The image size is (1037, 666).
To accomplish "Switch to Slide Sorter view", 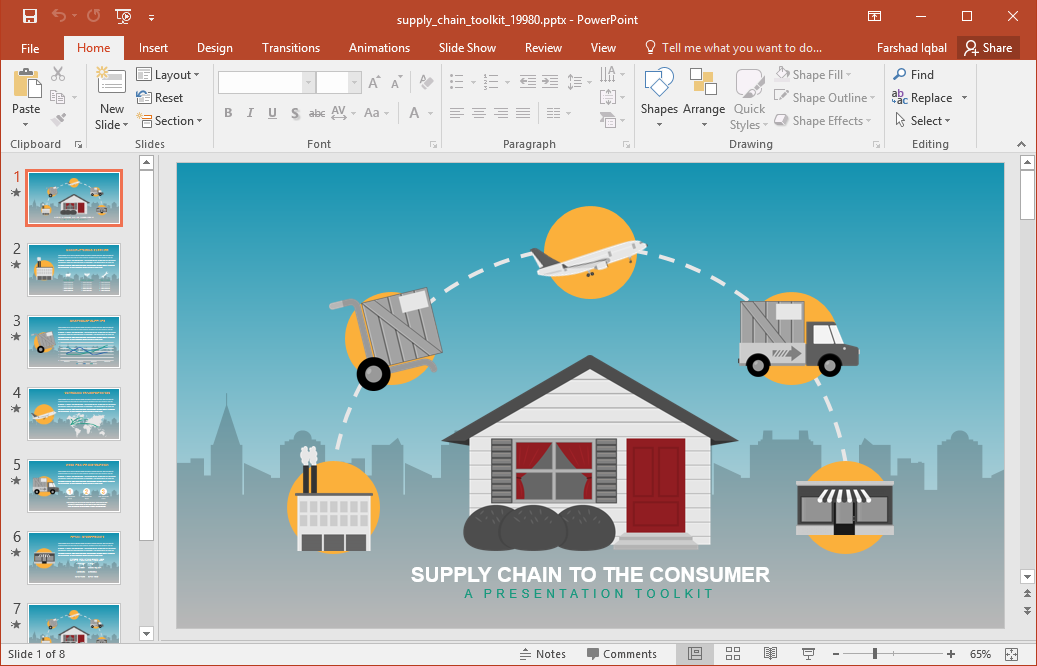I will coord(732,654).
